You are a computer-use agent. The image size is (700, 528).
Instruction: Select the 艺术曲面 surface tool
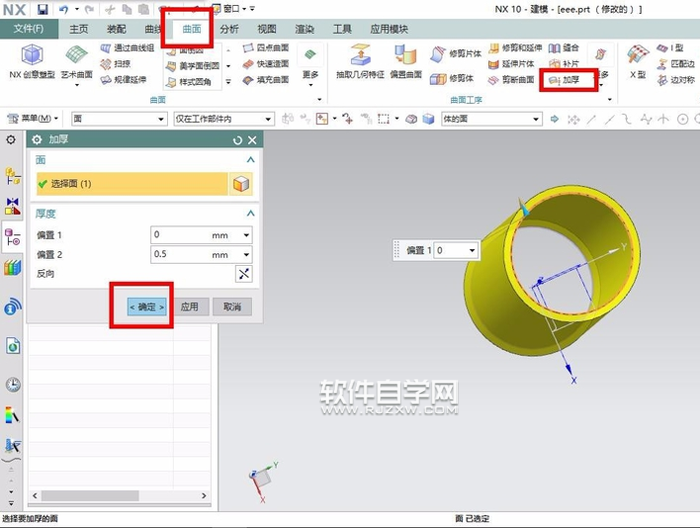pos(76,64)
